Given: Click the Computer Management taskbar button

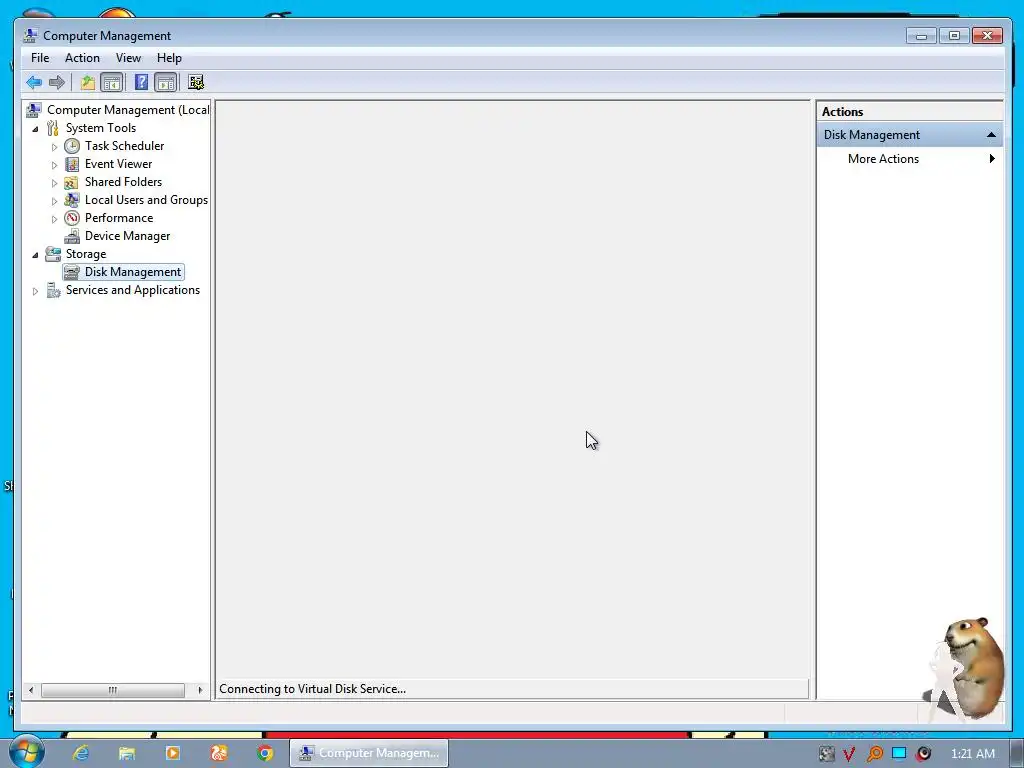Looking at the screenshot, I should (369, 753).
